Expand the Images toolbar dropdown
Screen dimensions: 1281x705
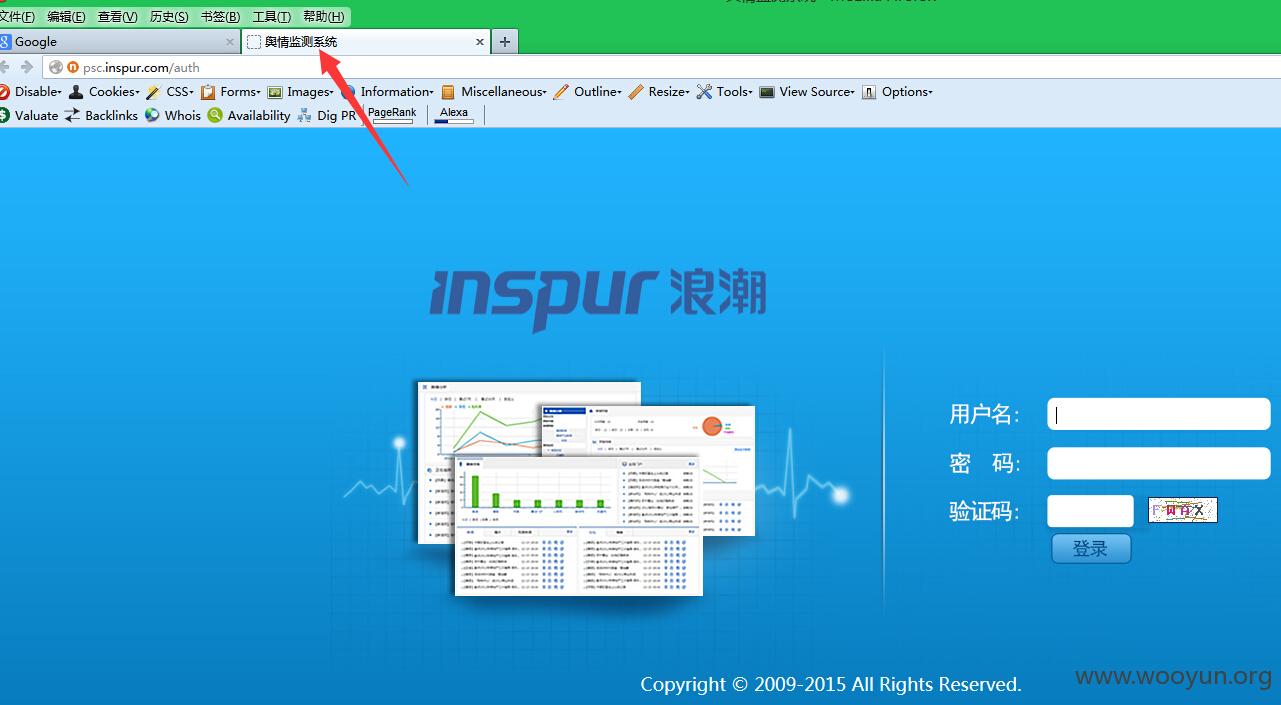(x=301, y=91)
